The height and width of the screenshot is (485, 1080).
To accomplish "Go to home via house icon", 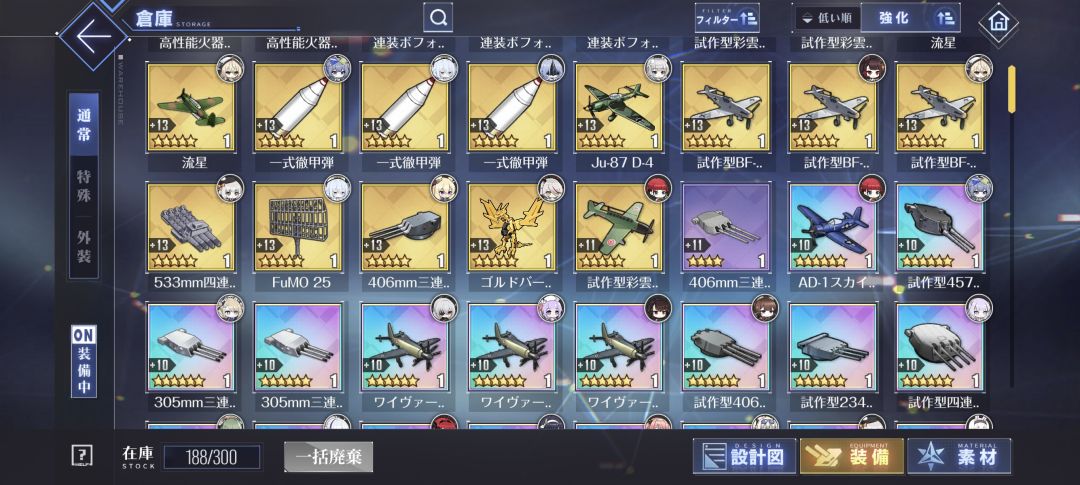I will point(998,21).
